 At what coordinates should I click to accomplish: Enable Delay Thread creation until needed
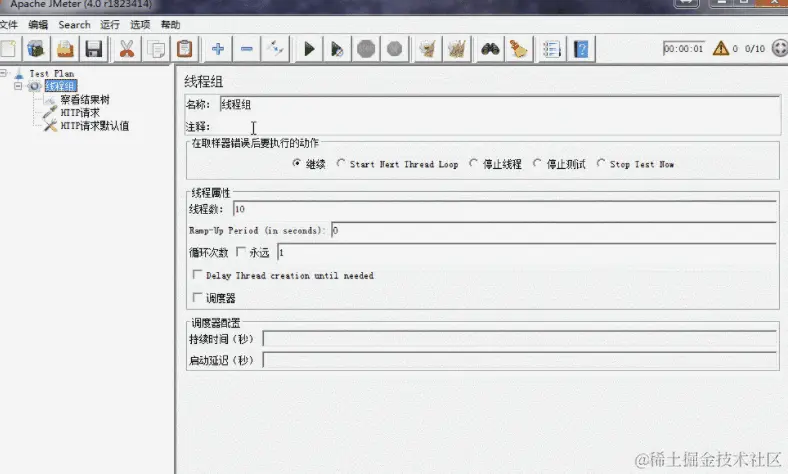[x=198, y=275]
